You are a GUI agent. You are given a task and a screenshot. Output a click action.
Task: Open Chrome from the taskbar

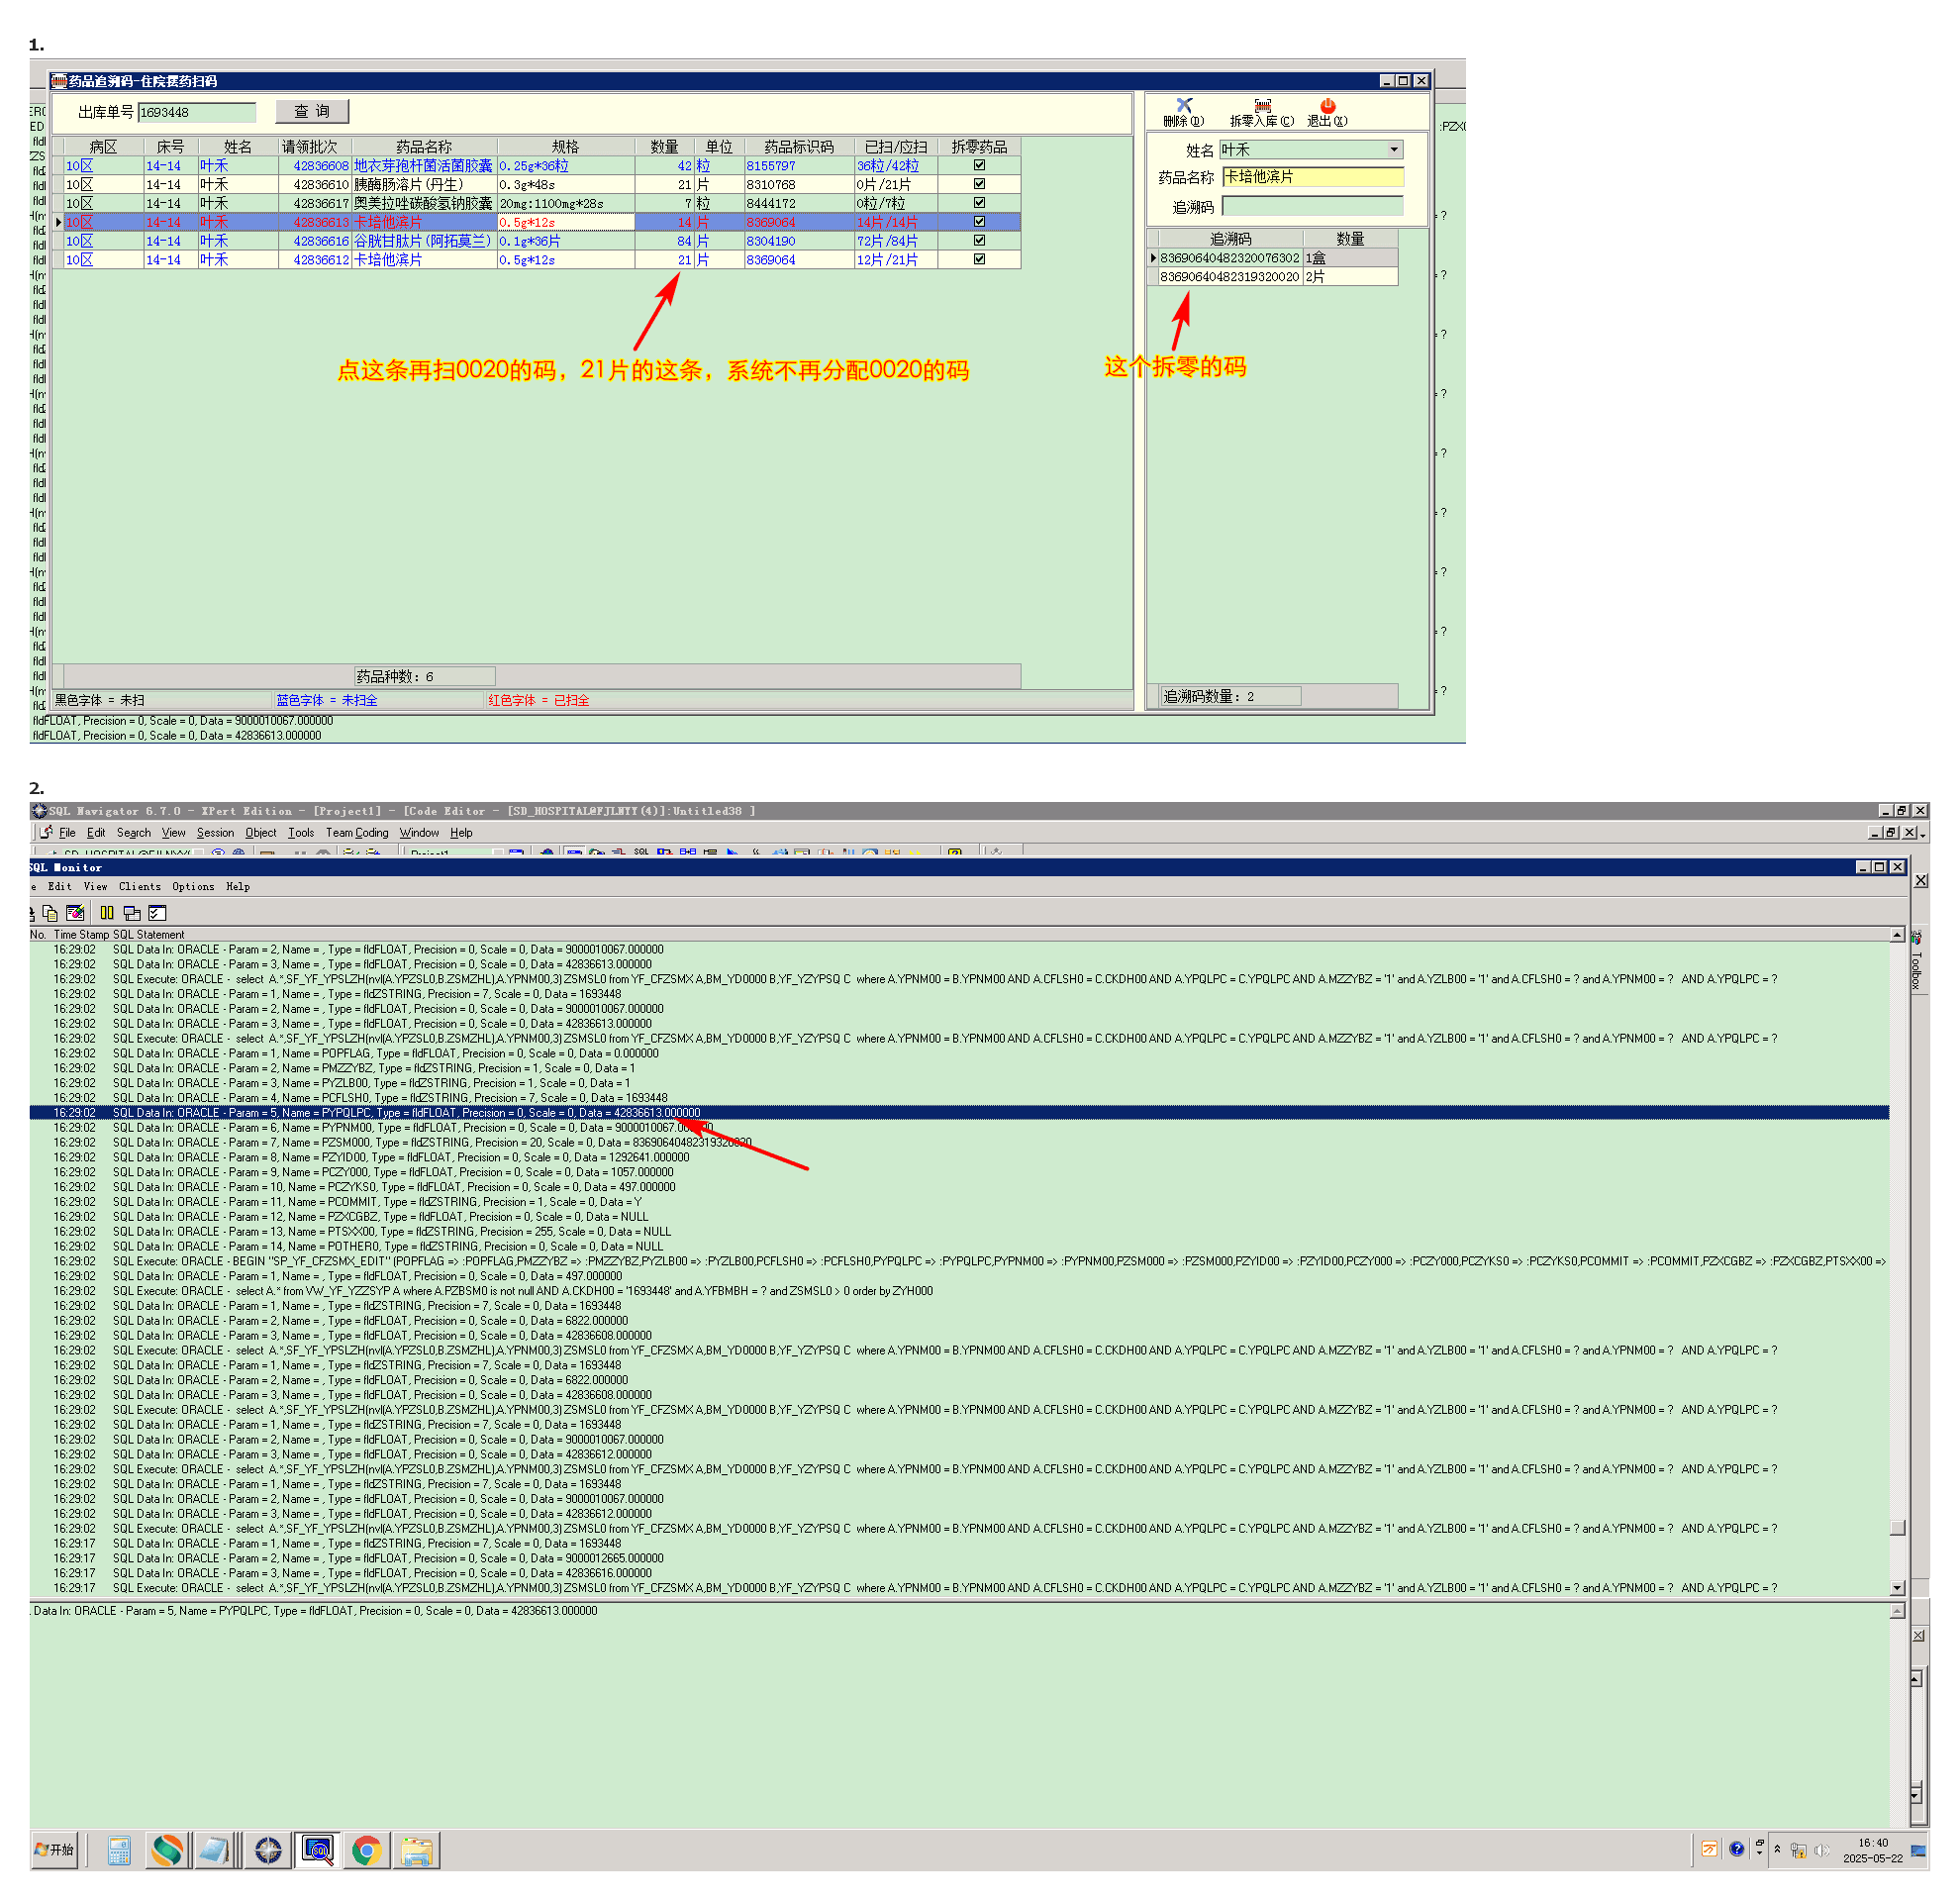pos(366,1851)
